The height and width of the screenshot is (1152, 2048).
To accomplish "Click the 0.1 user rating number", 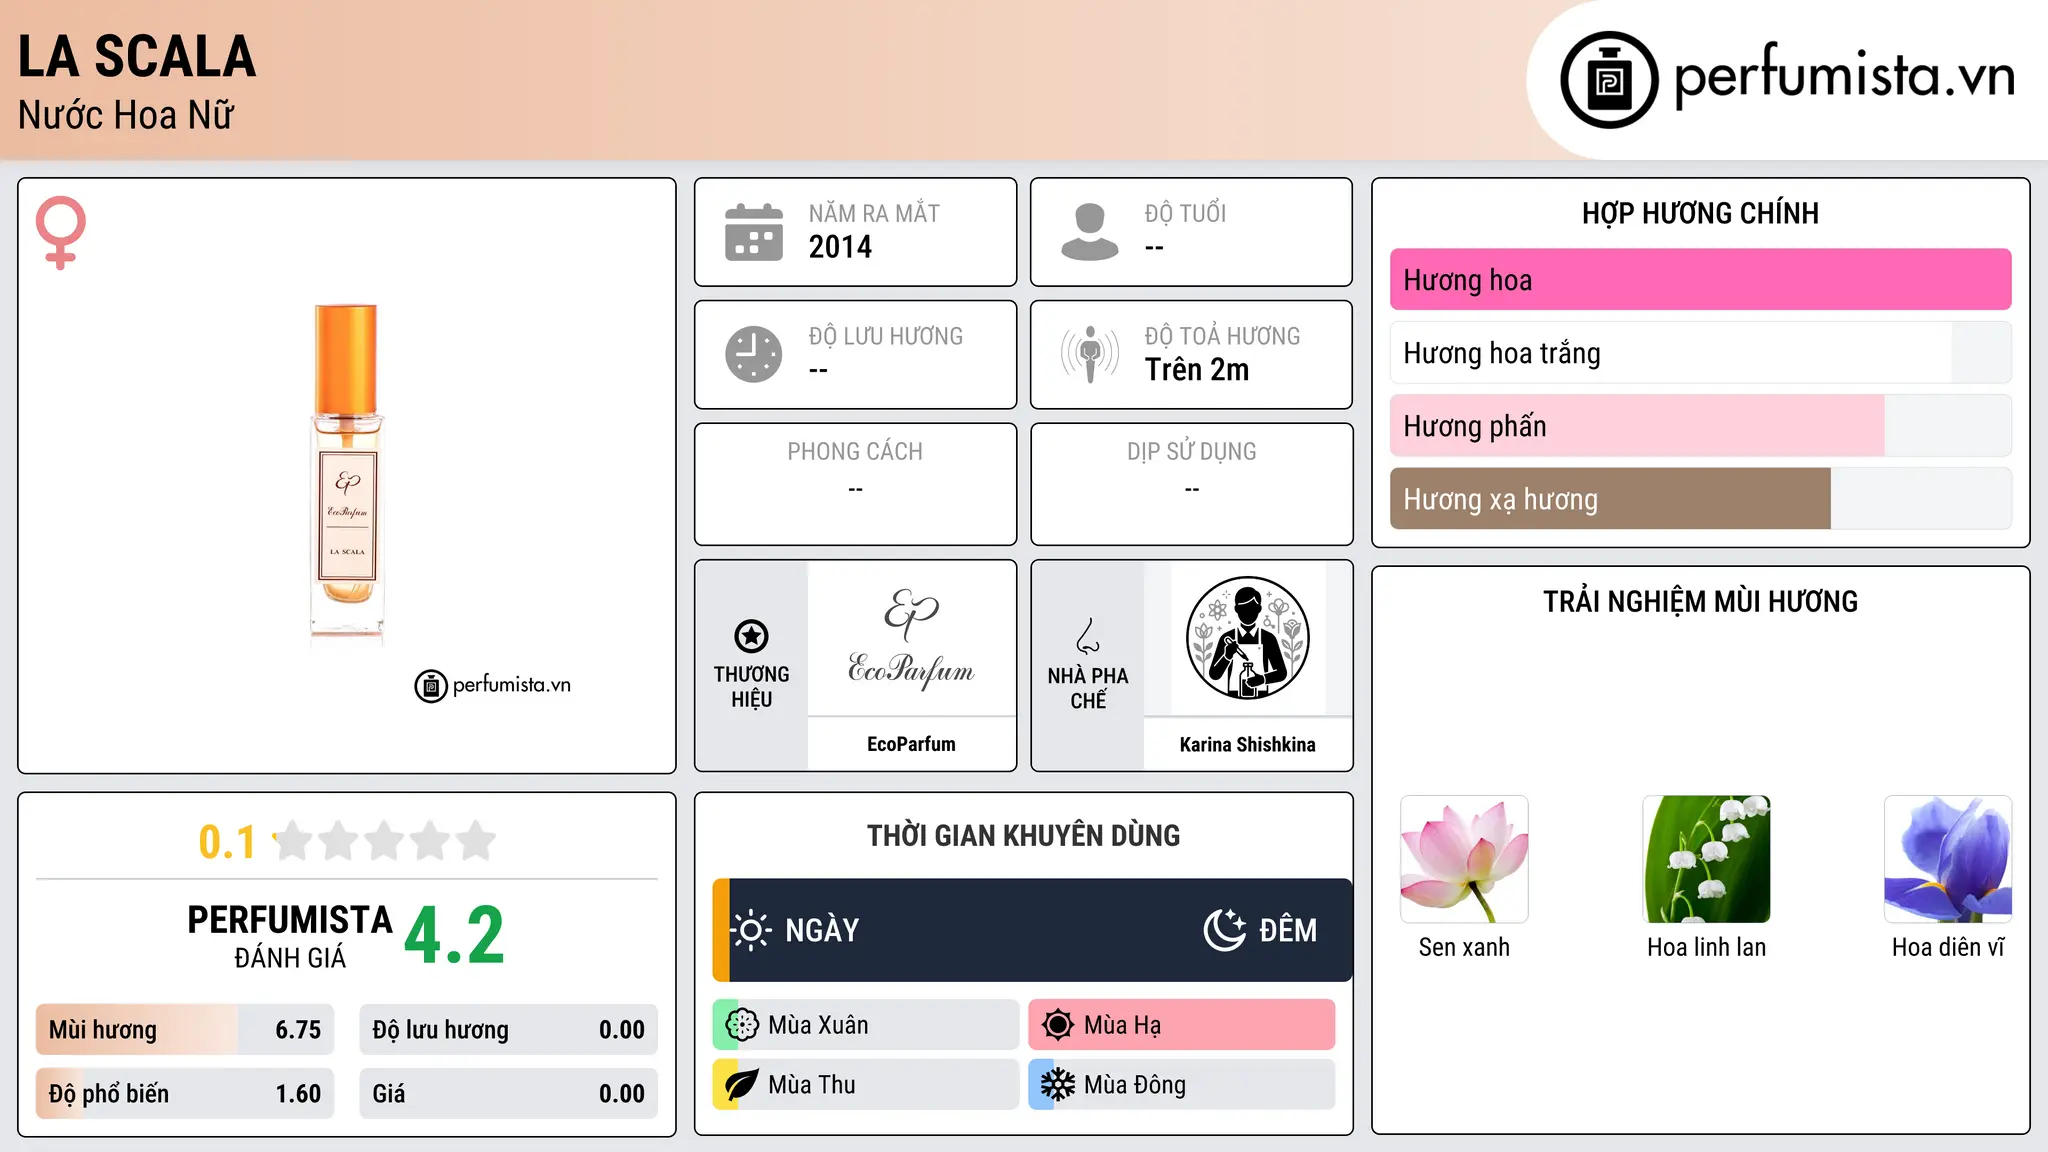I will tap(227, 842).
